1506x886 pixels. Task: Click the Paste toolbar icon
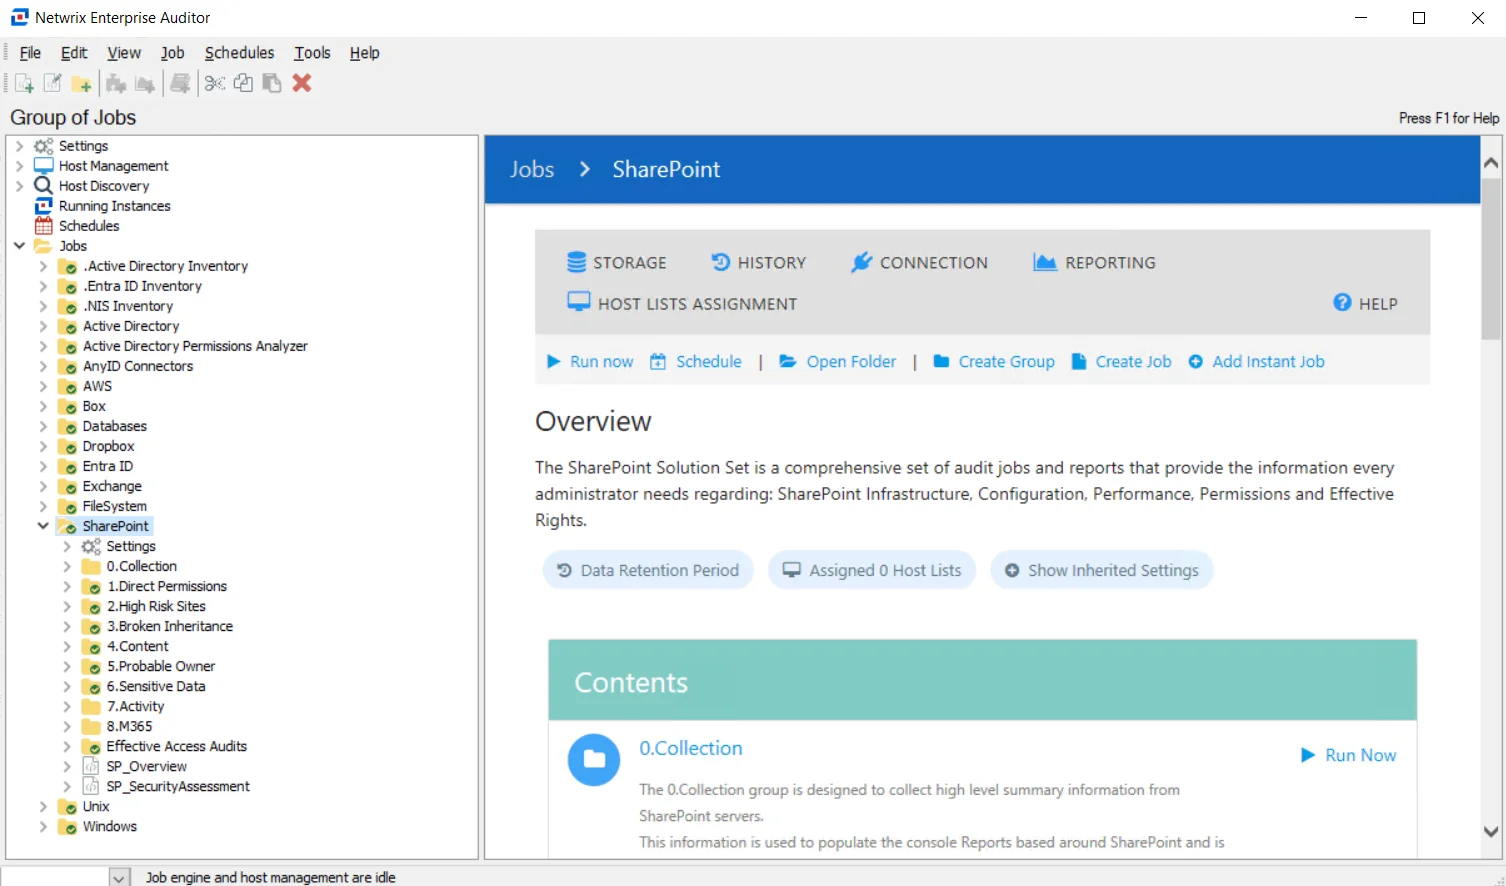point(271,83)
